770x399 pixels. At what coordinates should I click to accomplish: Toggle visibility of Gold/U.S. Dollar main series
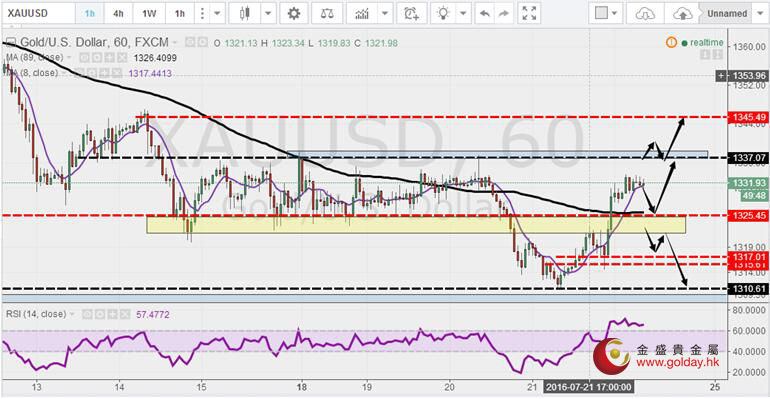pos(190,43)
